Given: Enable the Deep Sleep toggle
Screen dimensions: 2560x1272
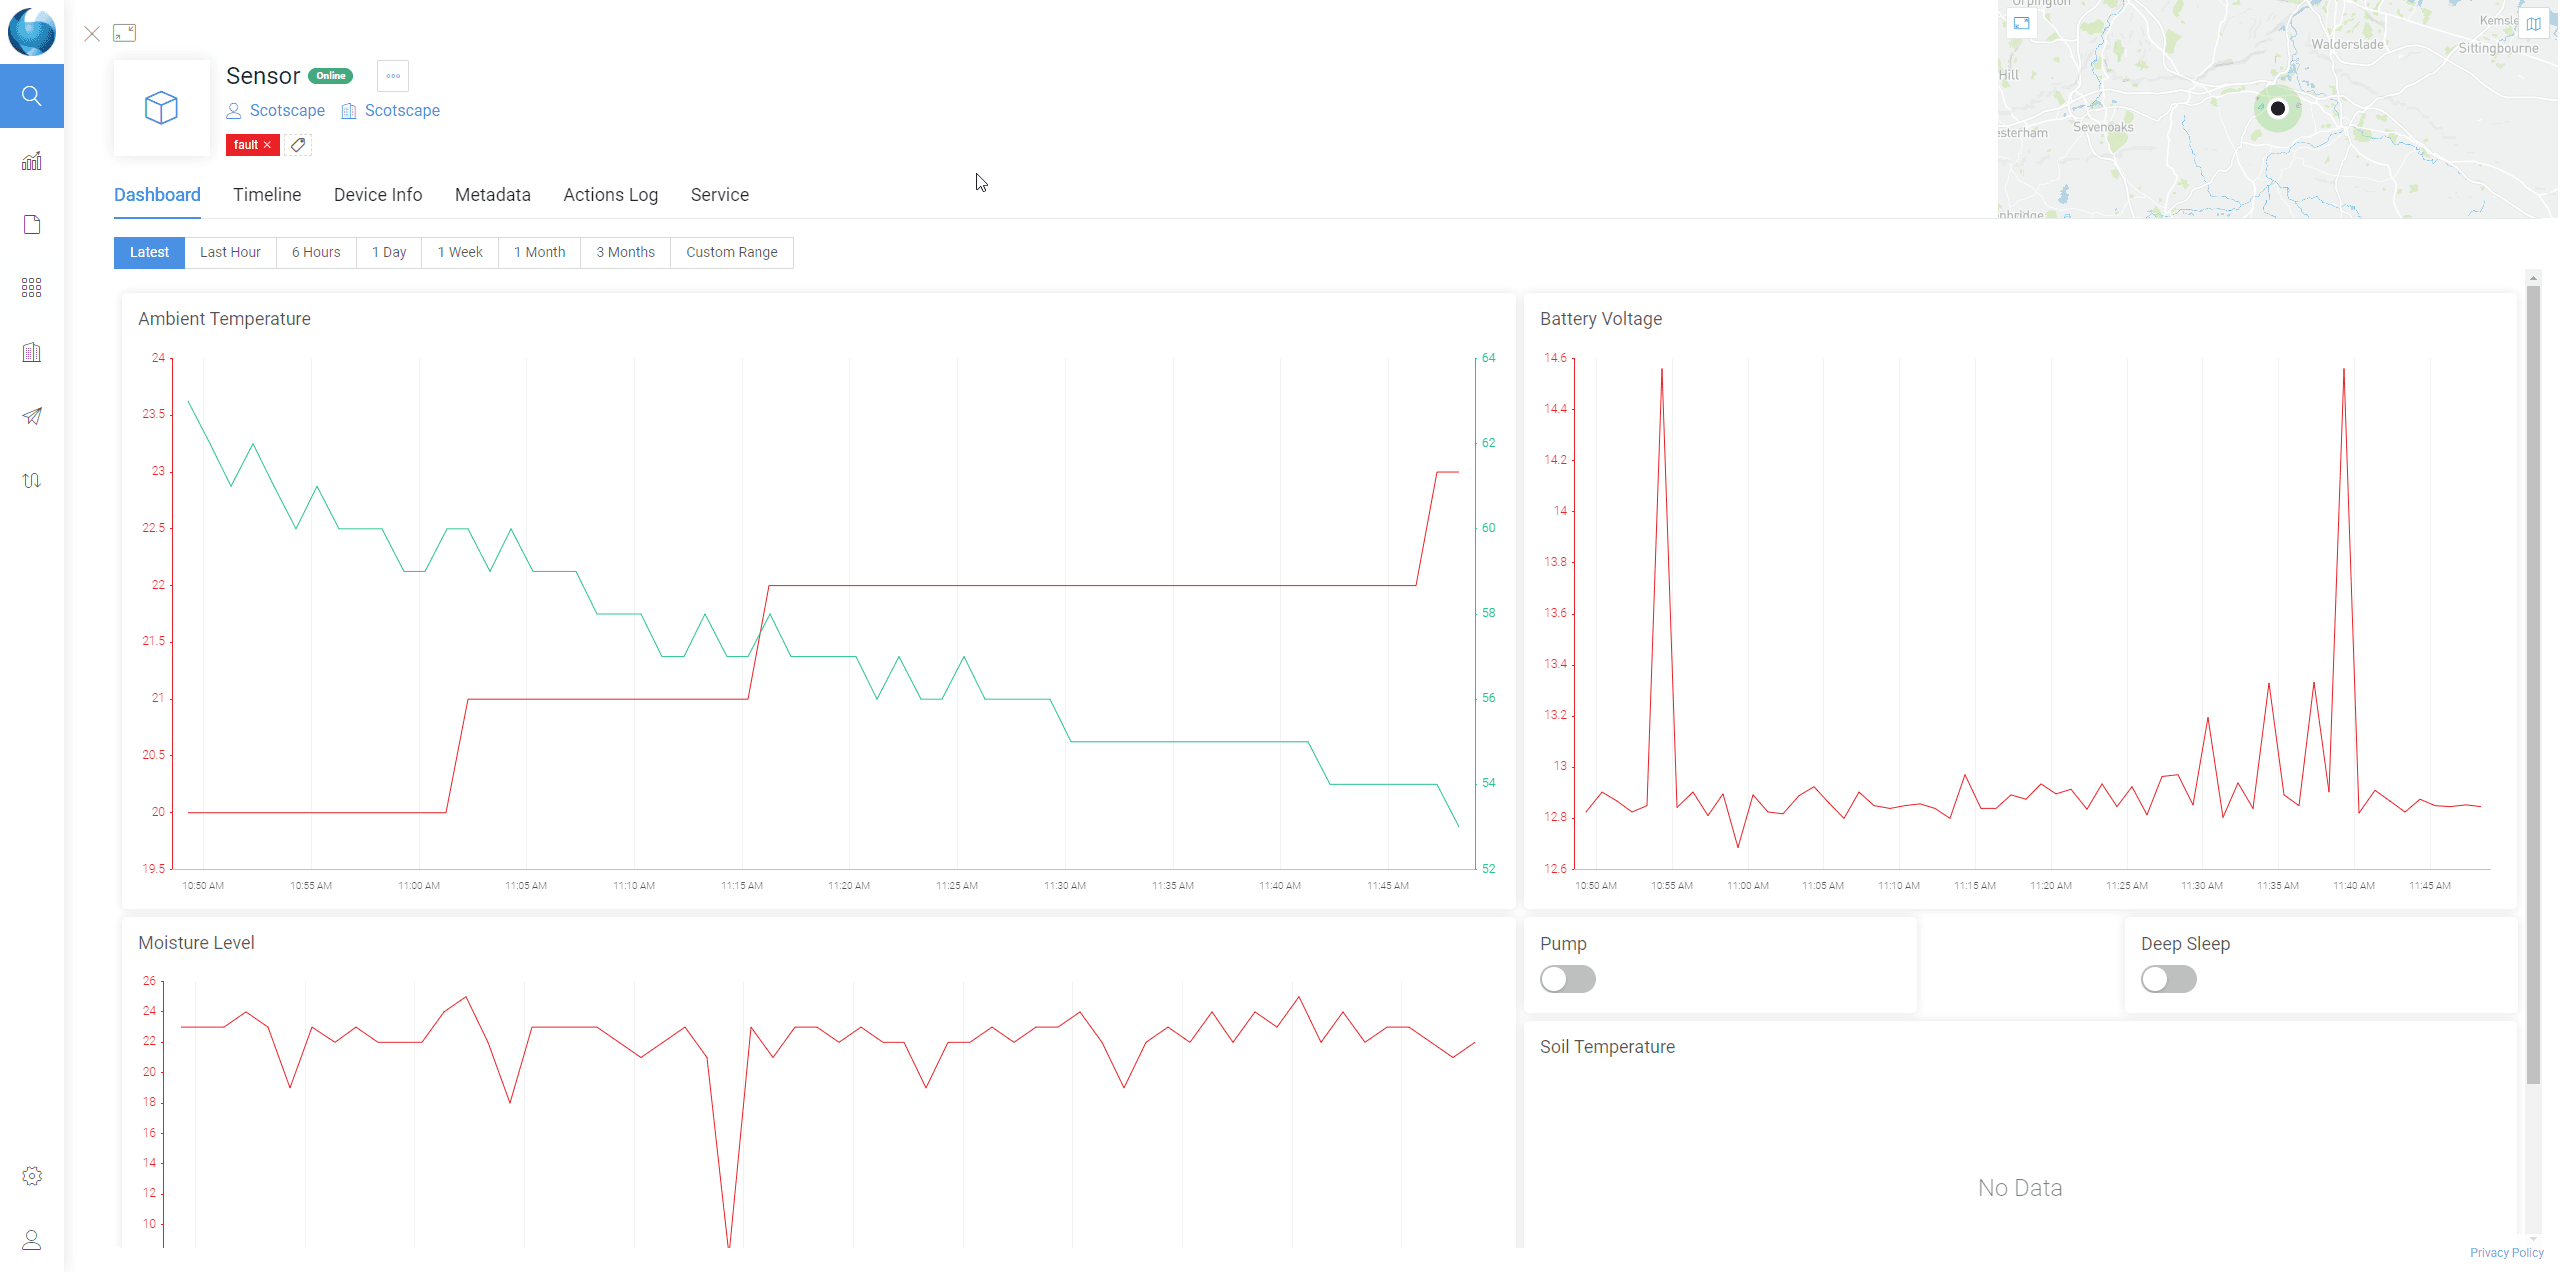Looking at the screenshot, I should (2170, 978).
